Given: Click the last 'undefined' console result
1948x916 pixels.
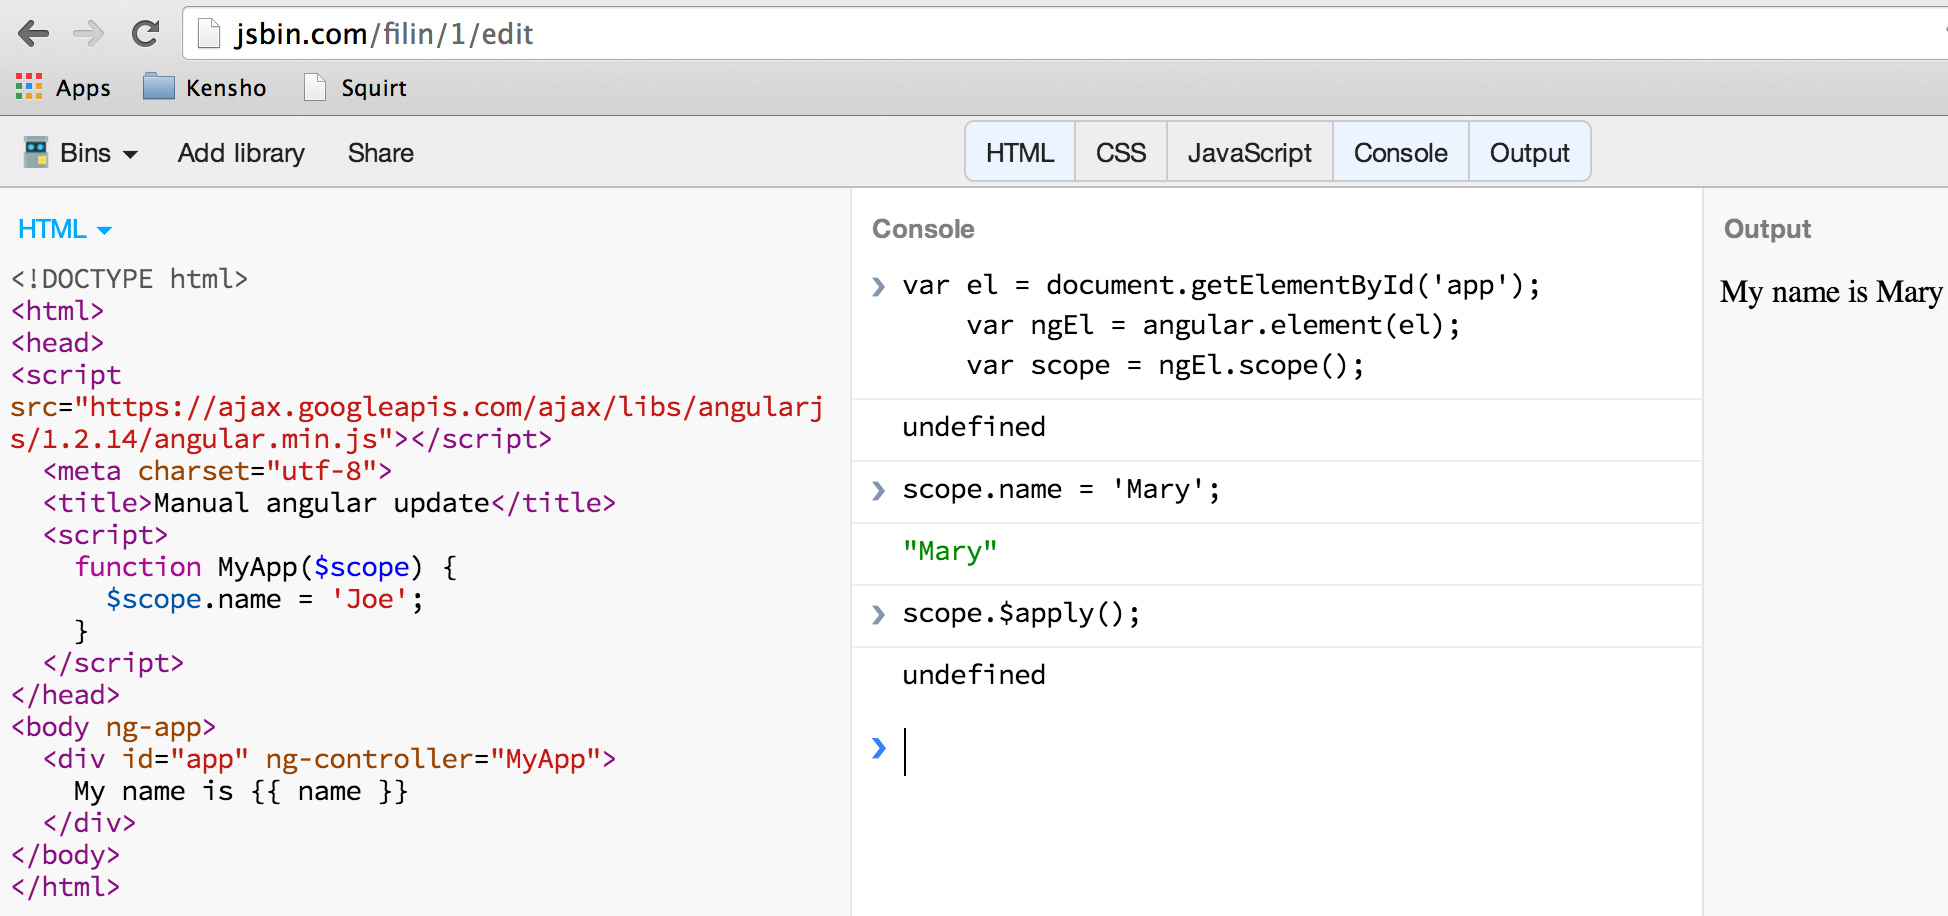Looking at the screenshot, I should coord(974,675).
